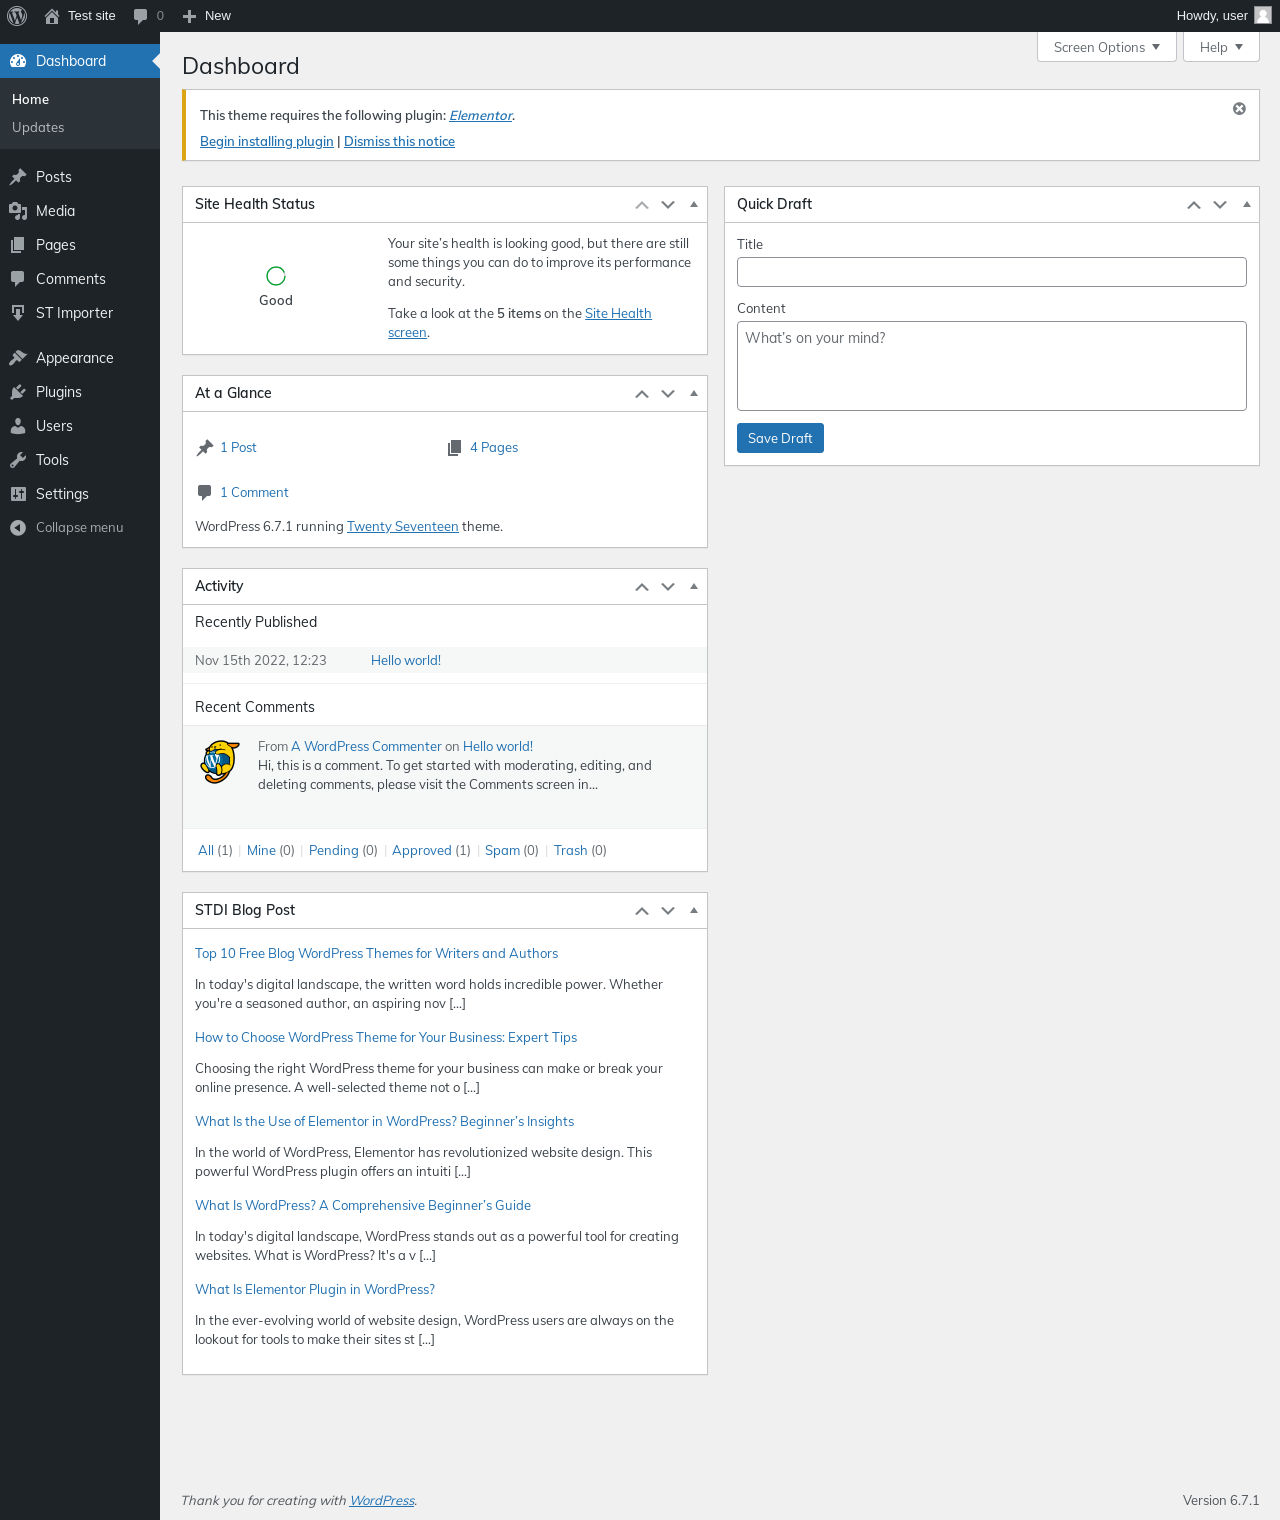This screenshot has width=1280, height=1520.
Task: Open 'What Is Elementor Plugin in WordPress?' article
Action: (315, 1290)
